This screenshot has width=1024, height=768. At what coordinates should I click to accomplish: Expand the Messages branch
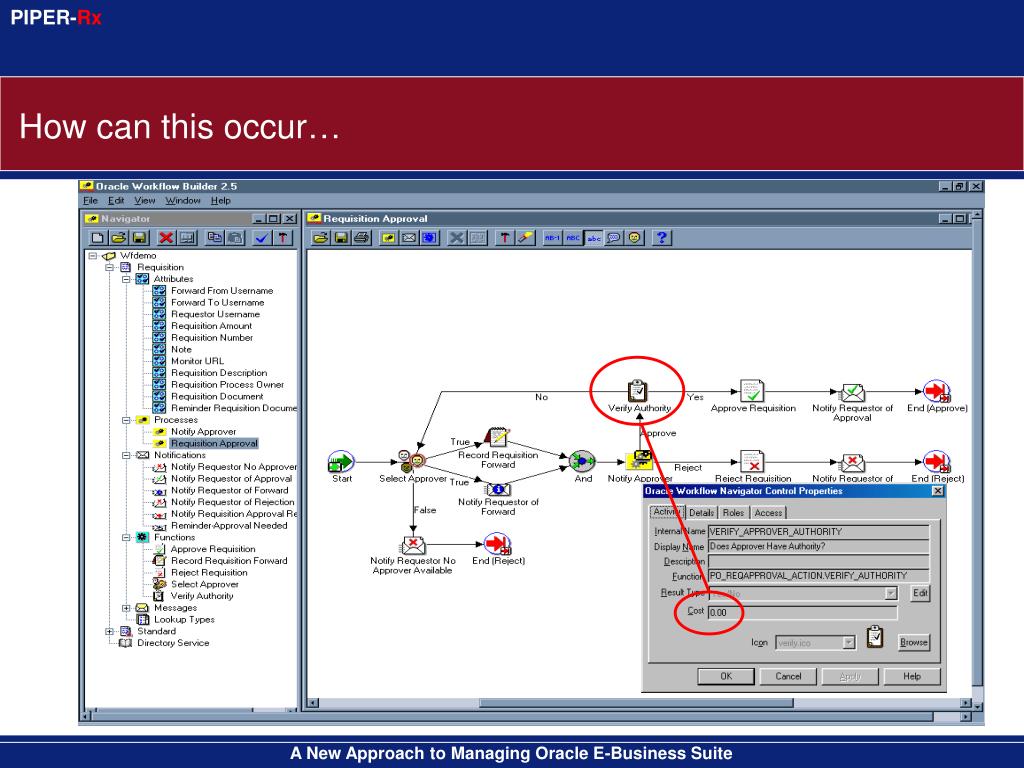click(127, 608)
